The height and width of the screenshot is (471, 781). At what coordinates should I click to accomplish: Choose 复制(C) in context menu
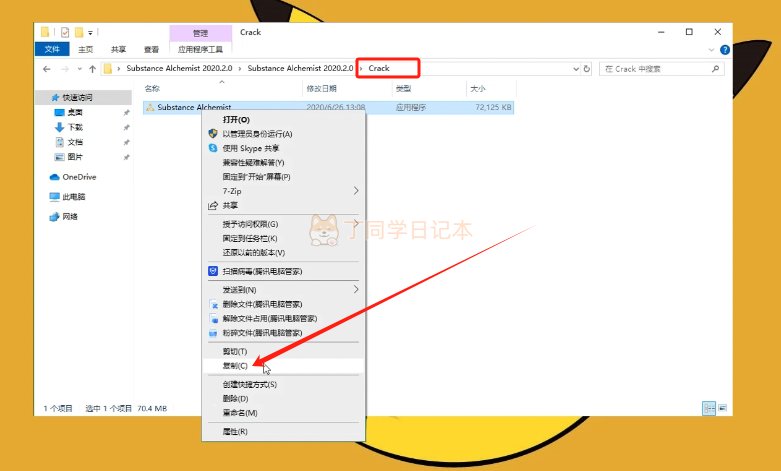tap(283, 366)
